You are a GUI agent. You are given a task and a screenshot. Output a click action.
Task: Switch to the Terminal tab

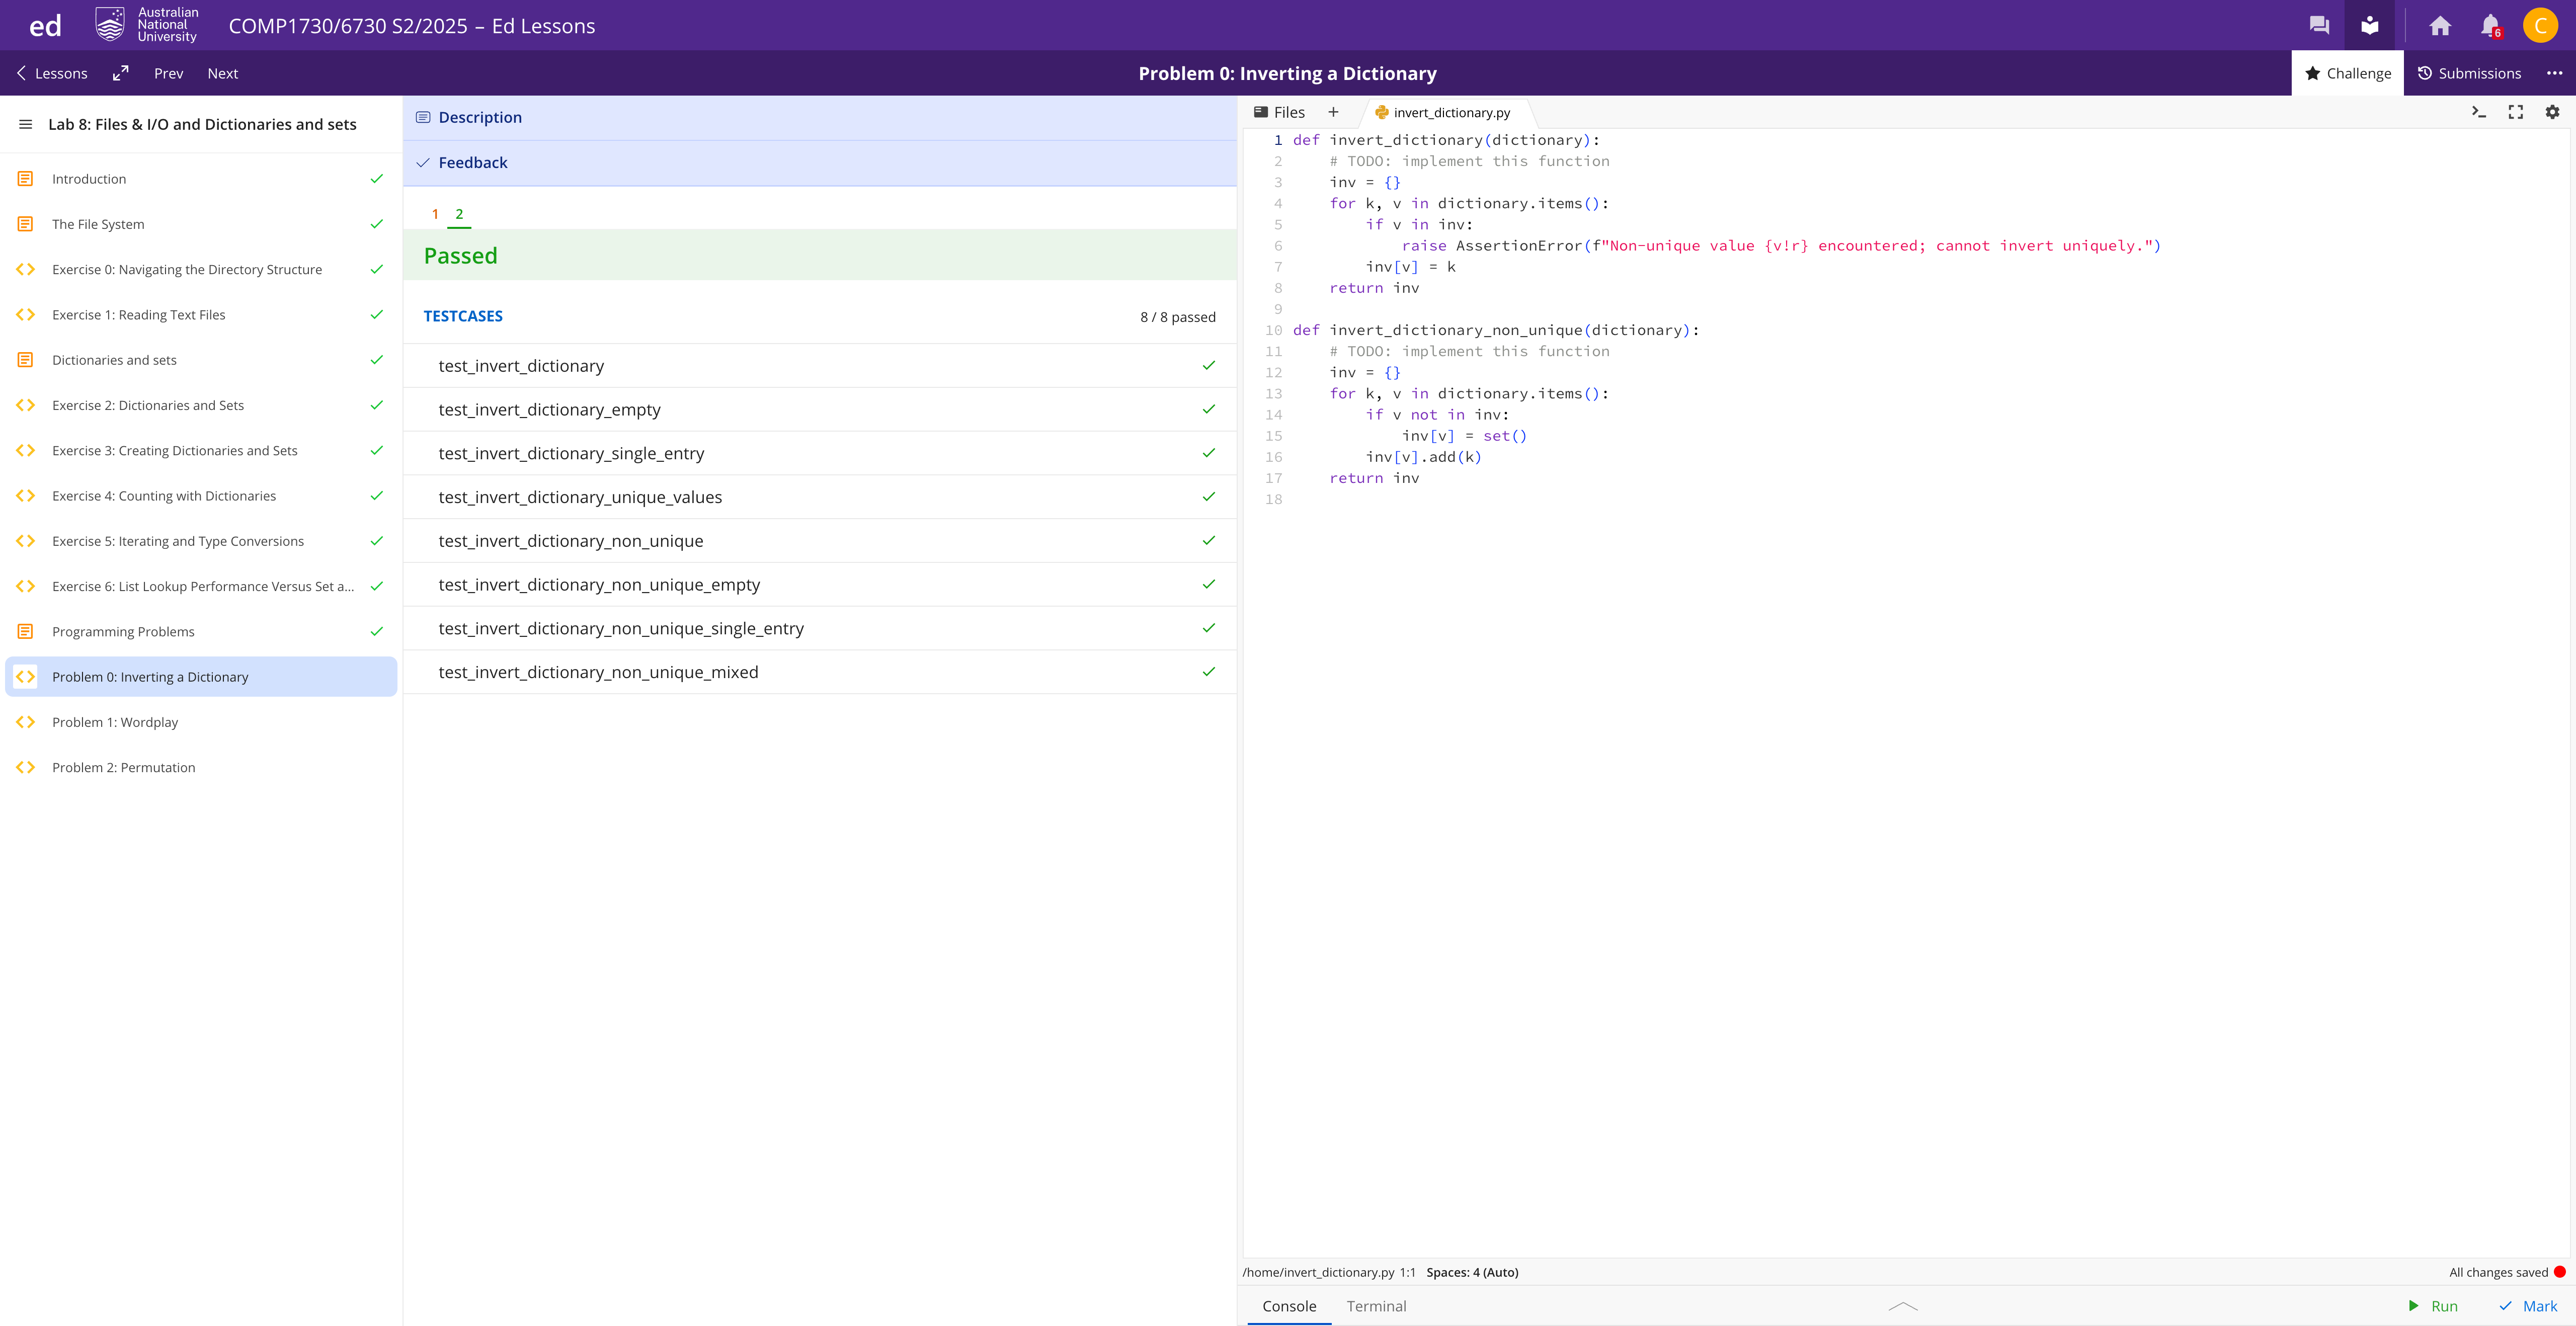(1376, 1306)
